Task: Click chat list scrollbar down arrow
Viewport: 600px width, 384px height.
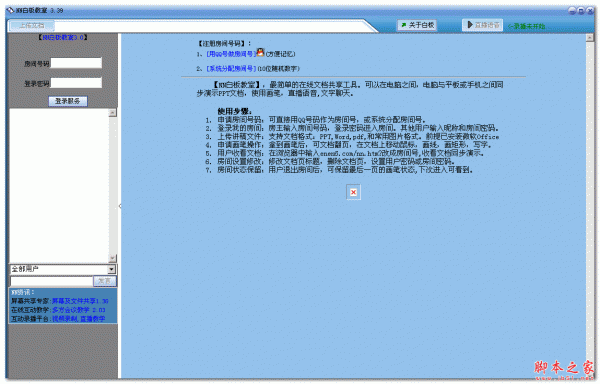Action: point(112,258)
